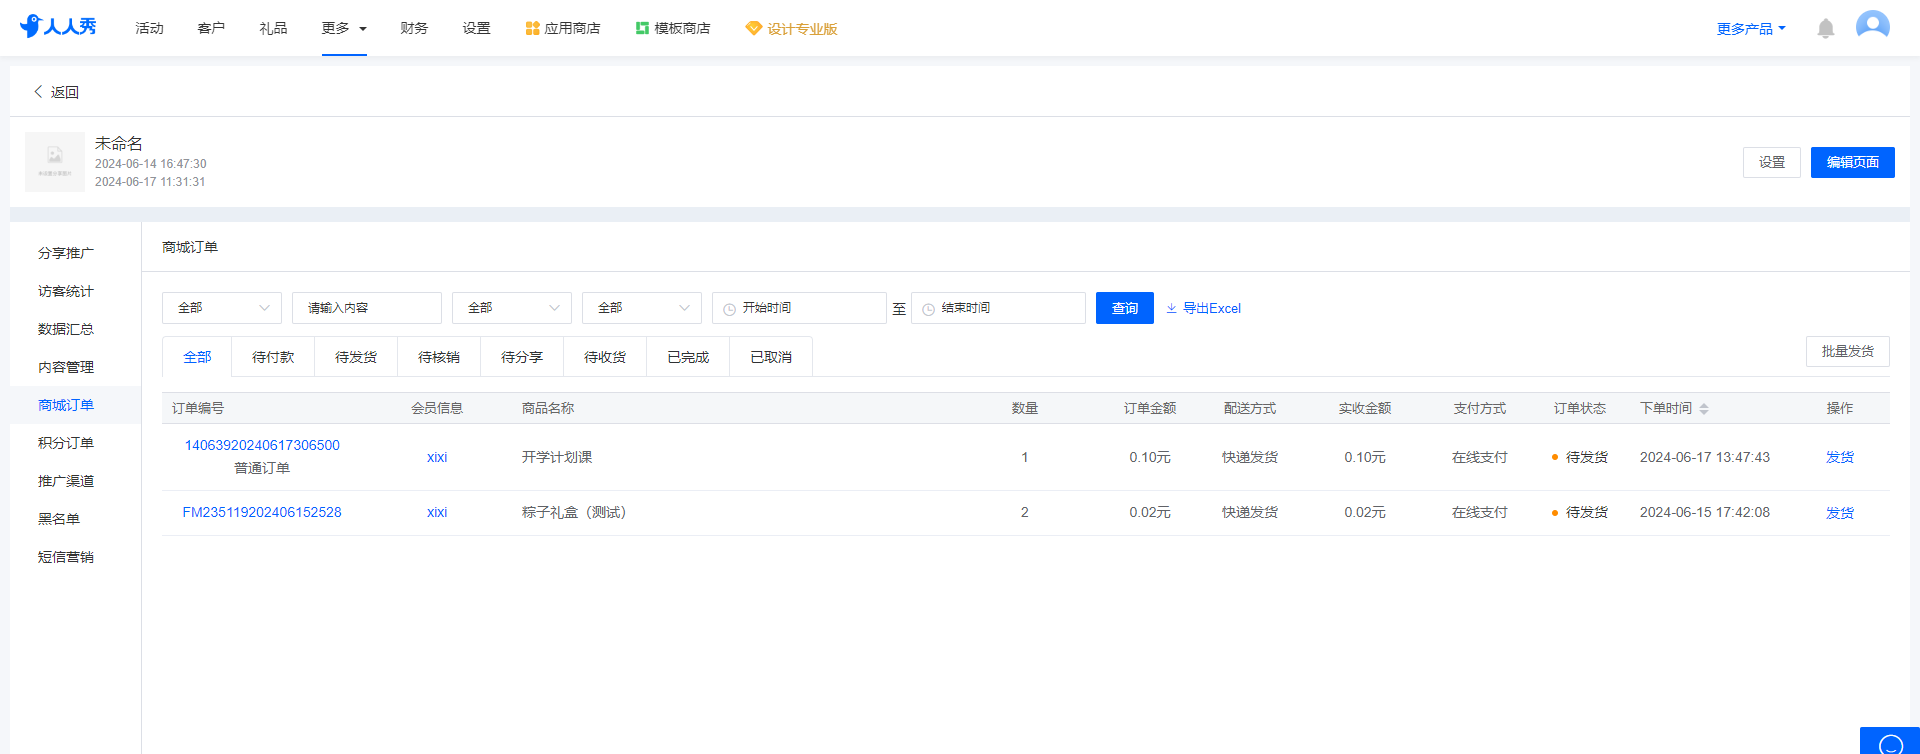The height and width of the screenshot is (754, 1920).
Task: Switch to 待发货 tab
Action: coord(356,357)
